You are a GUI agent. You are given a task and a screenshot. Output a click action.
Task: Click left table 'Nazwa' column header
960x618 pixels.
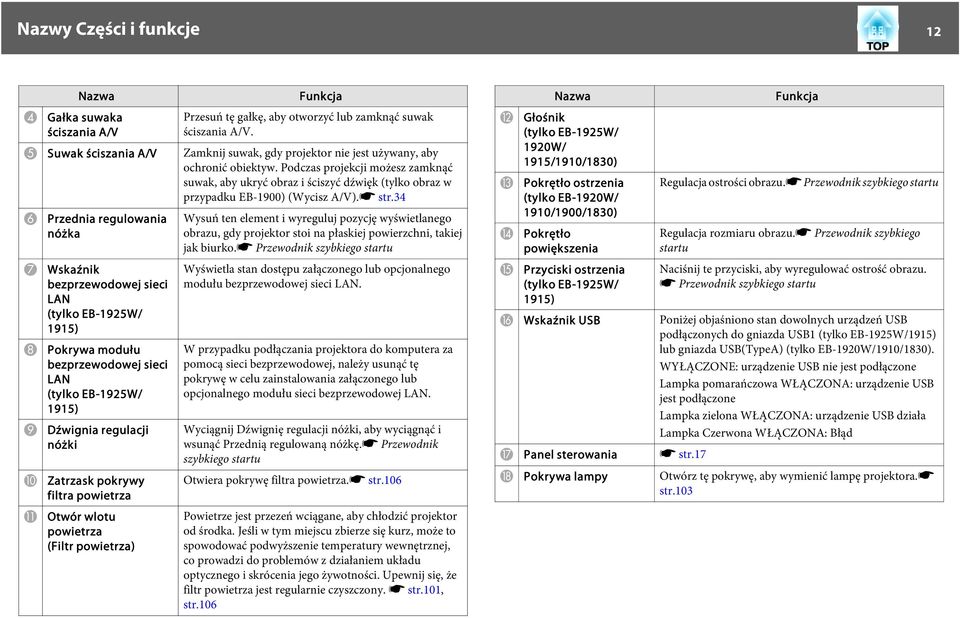(x=96, y=96)
